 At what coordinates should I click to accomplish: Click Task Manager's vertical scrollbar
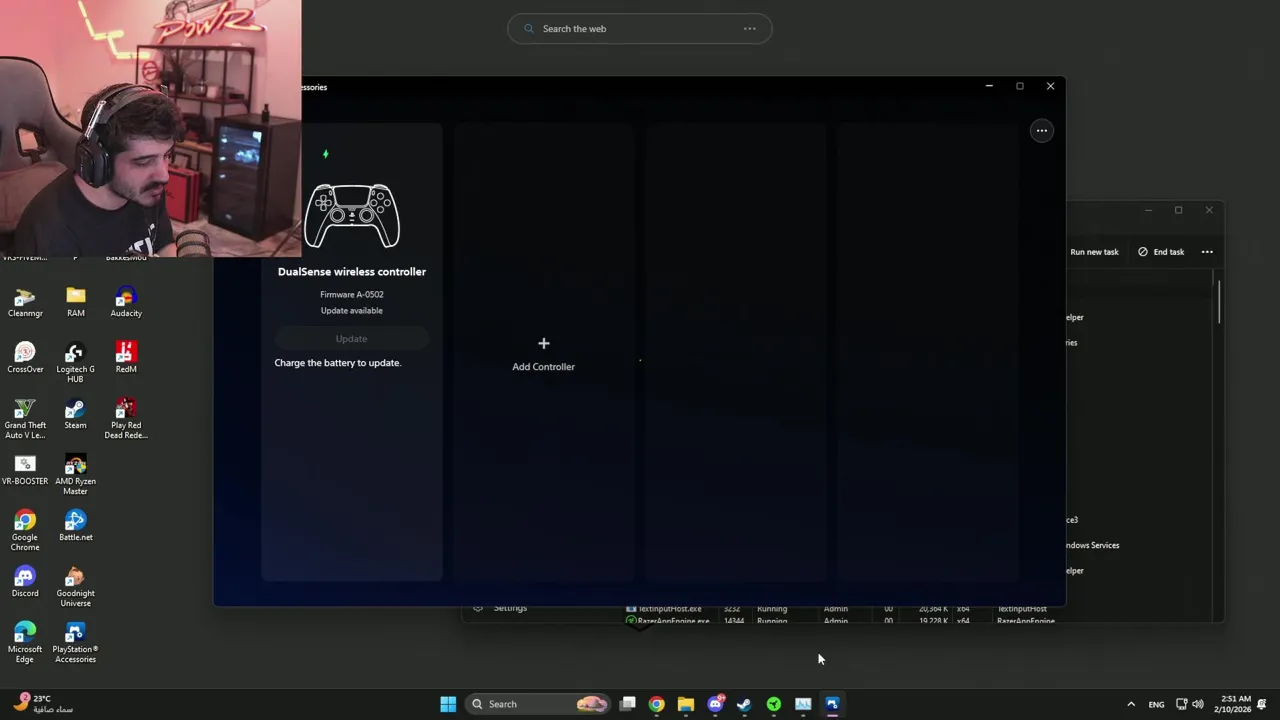point(1219,302)
